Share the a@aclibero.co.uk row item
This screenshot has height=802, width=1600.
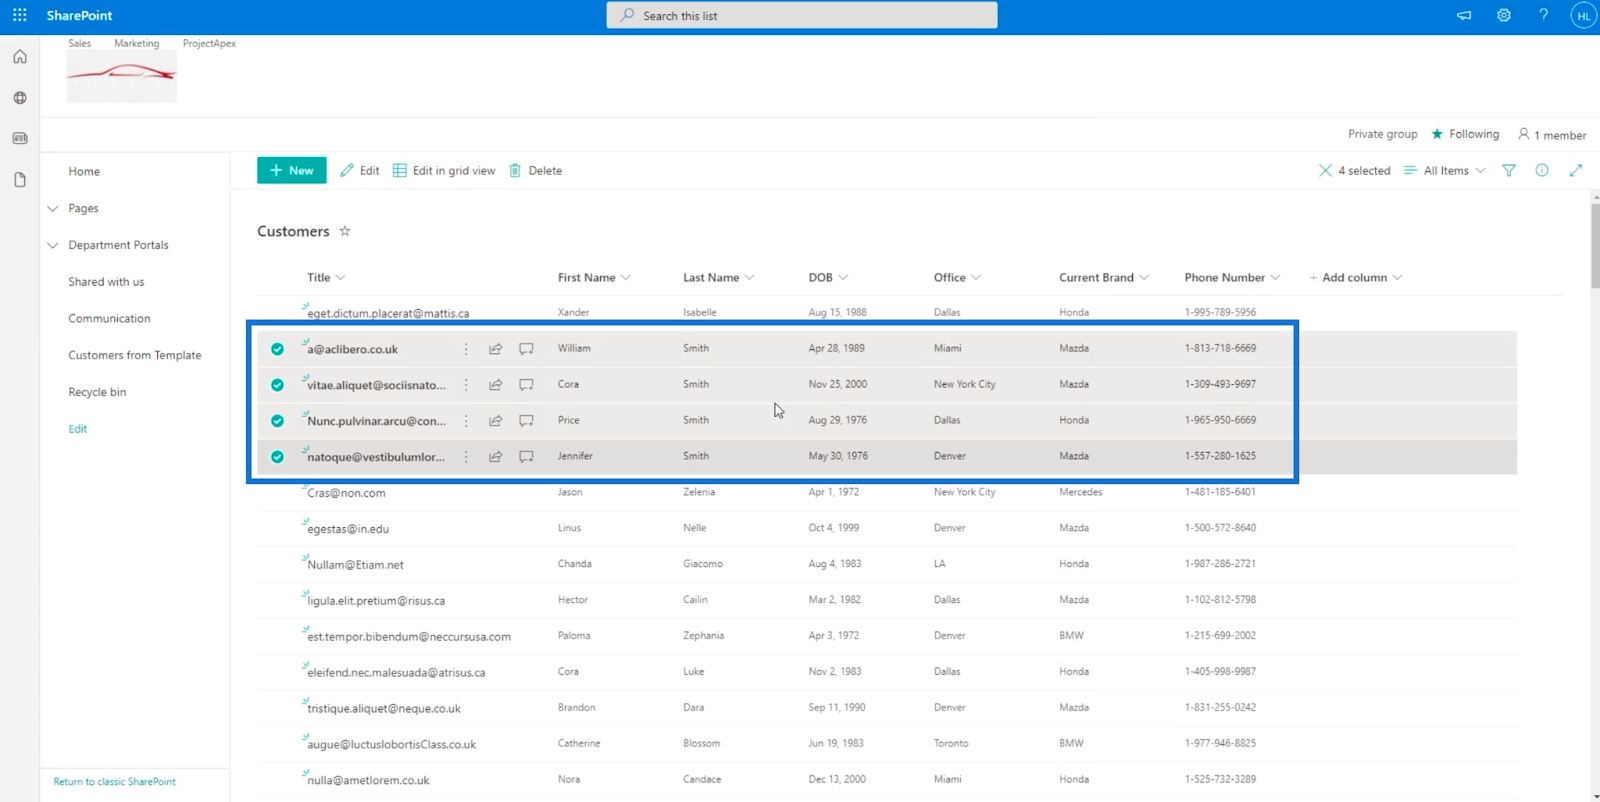coord(495,349)
